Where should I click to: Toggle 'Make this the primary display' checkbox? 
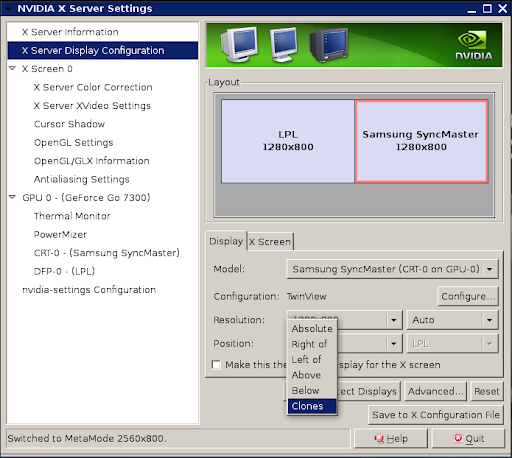(216, 365)
